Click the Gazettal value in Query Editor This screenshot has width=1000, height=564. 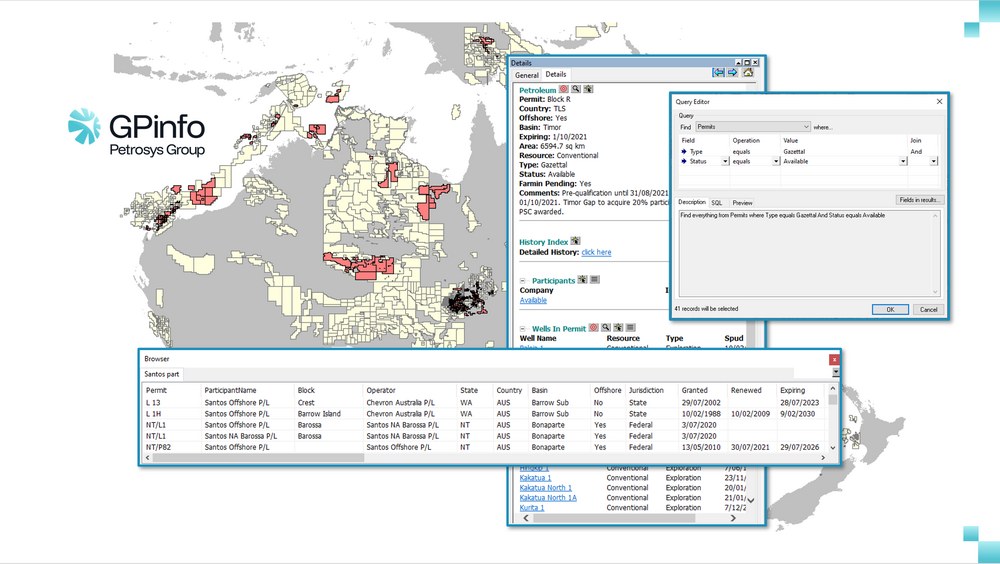(794, 152)
